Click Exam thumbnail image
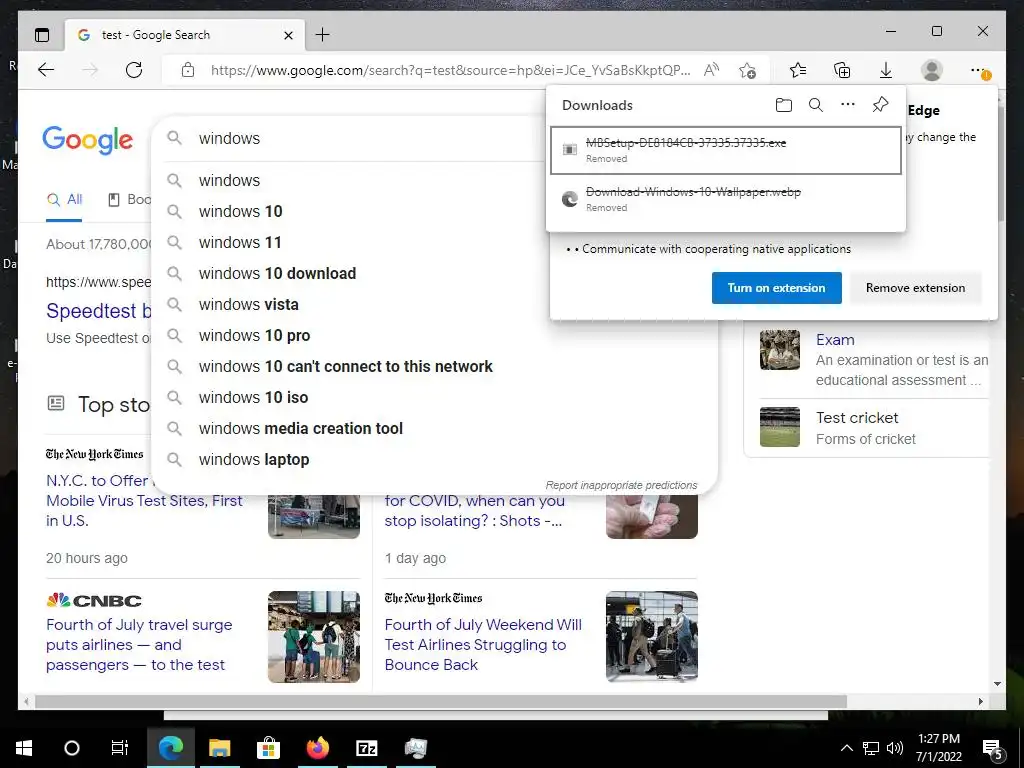 (780, 350)
